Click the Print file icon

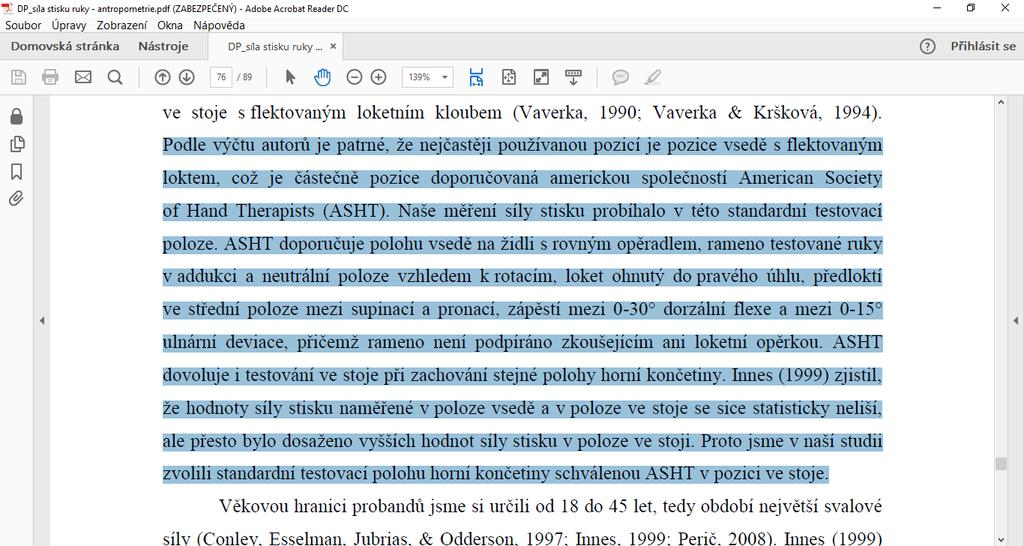pos(50,77)
